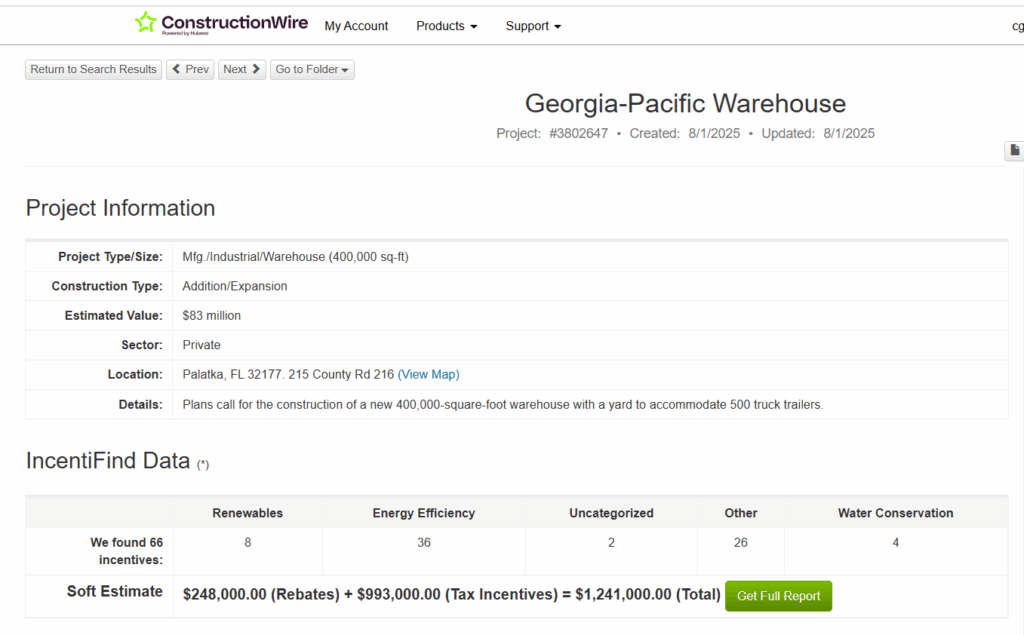The width and height of the screenshot is (1024, 635).
Task: Click the Addition/Expansion value
Action: [234, 286]
